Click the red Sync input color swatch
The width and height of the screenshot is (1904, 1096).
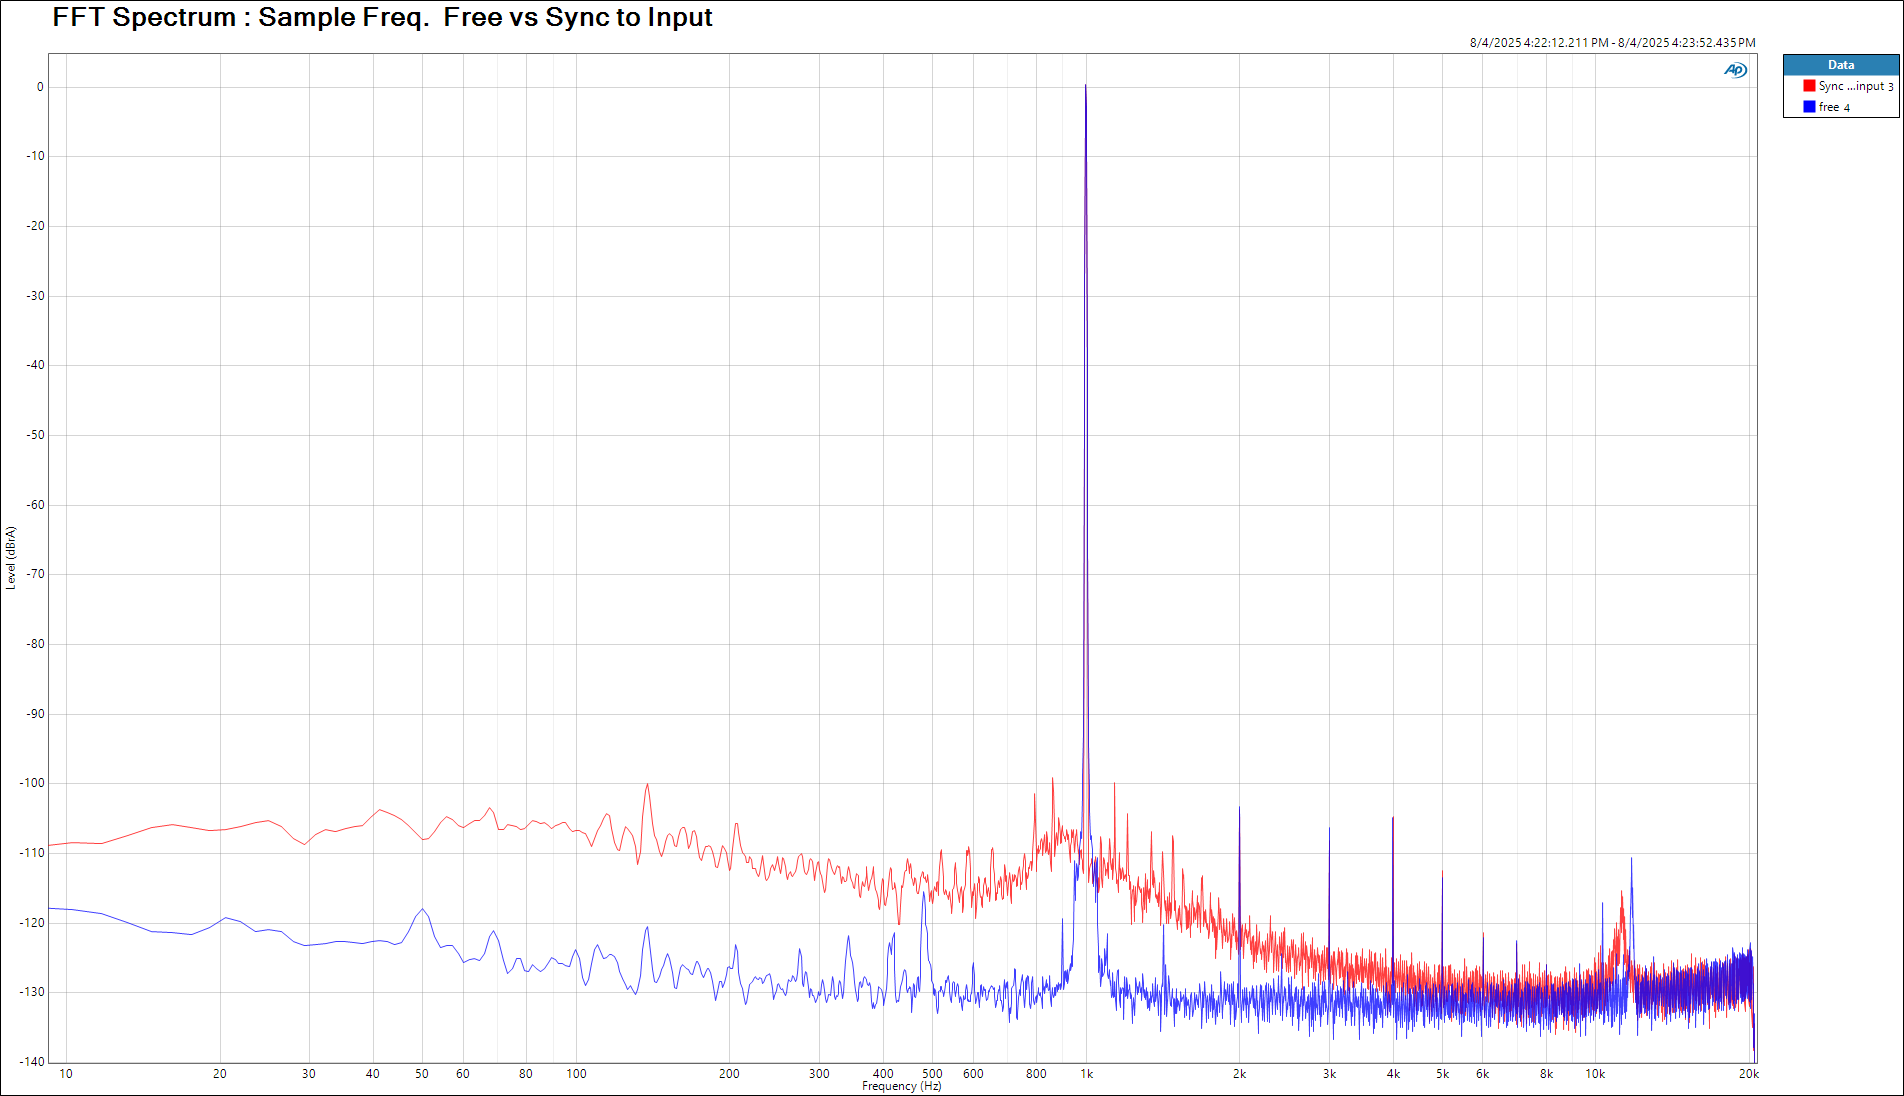pos(1809,86)
